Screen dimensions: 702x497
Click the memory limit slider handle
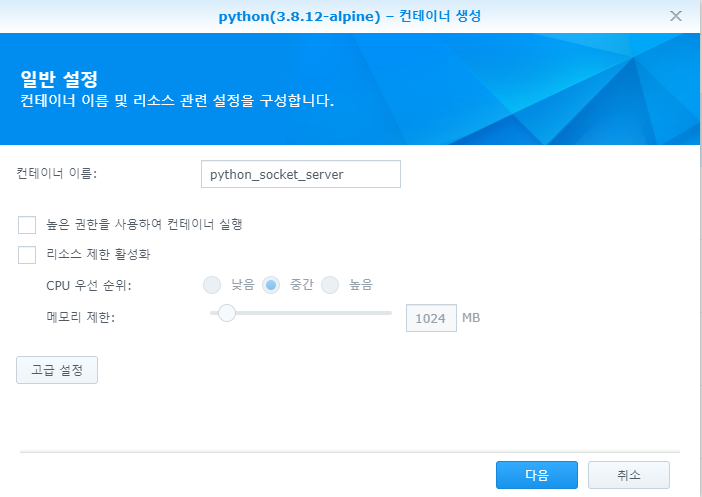pyautogui.click(x=227, y=314)
